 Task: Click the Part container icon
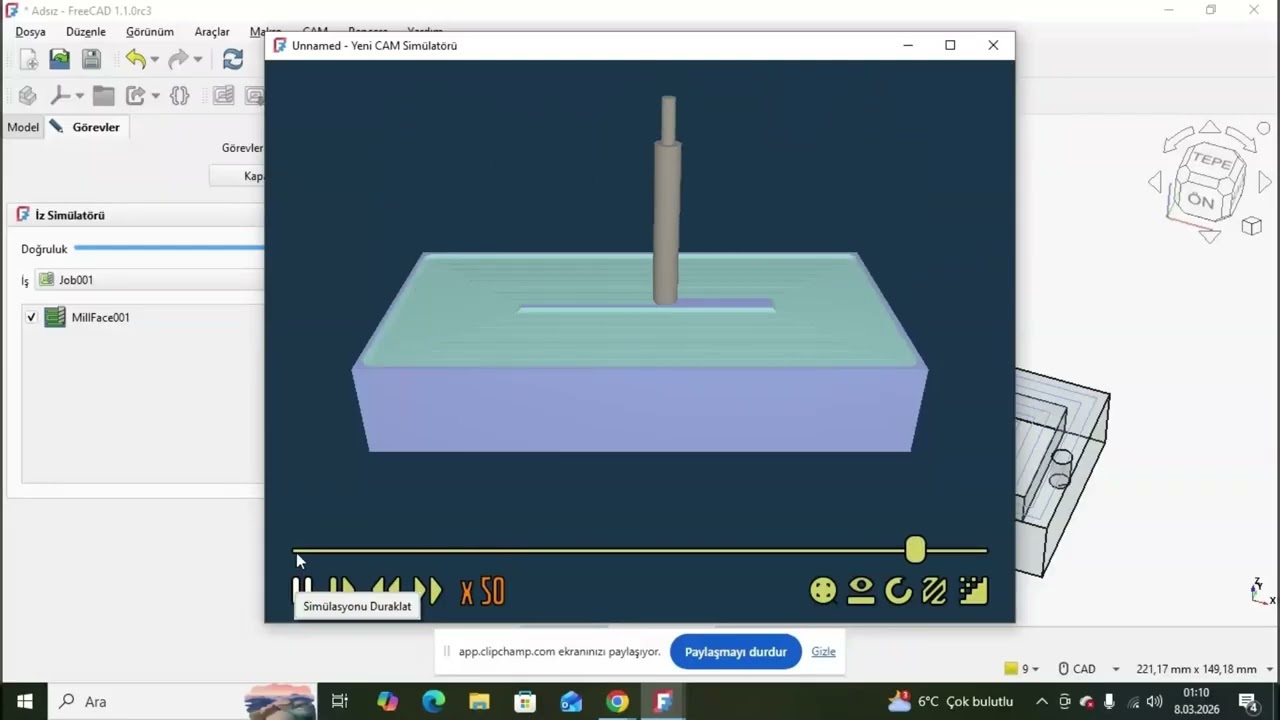point(28,96)
